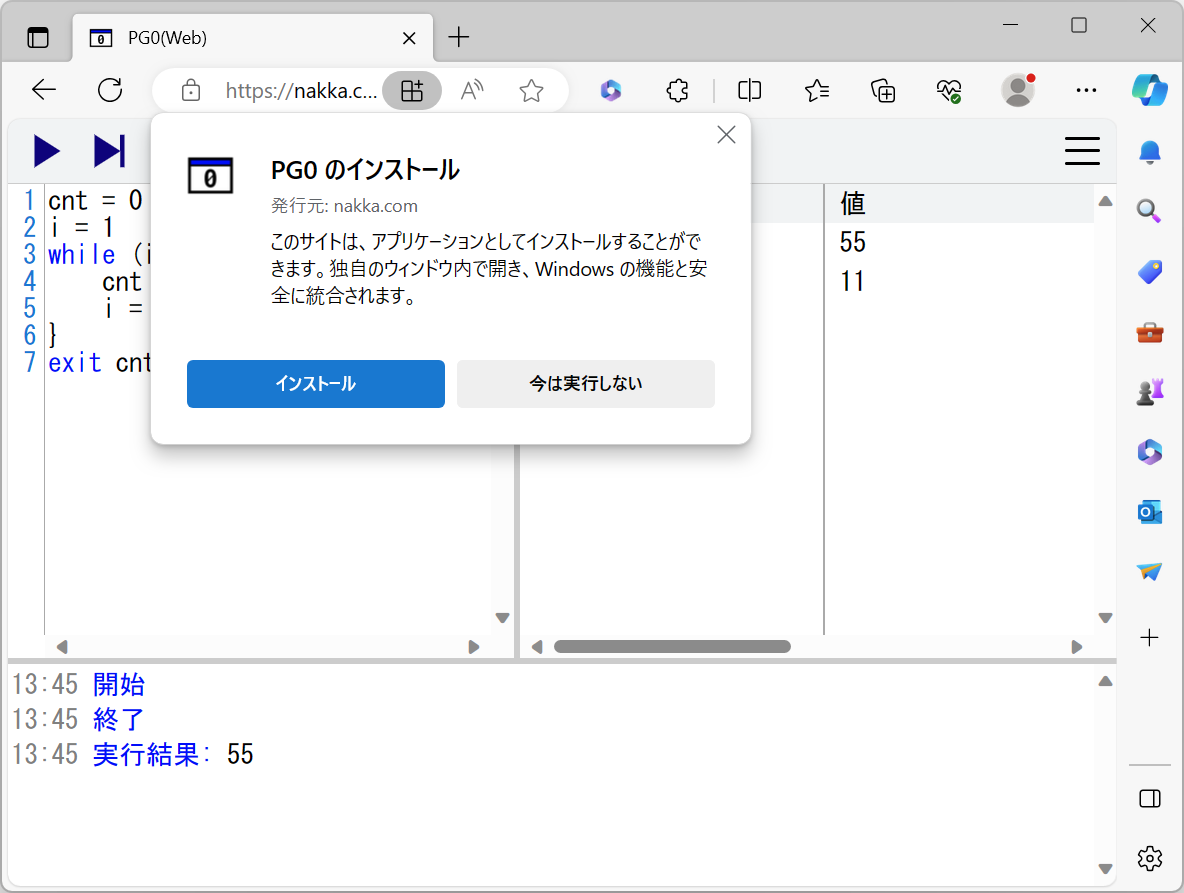The width and height of the screenshot is (1184, 893).
Task: Open the Collections icon in the toolbar
Action: pos(883,90)
